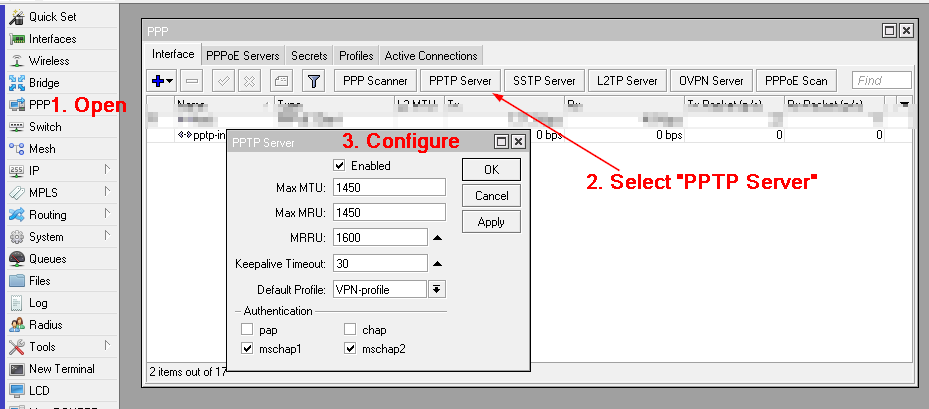Collapse the MRRU field arrow
The height and width of the screenshot is (409, 929).
437,238
